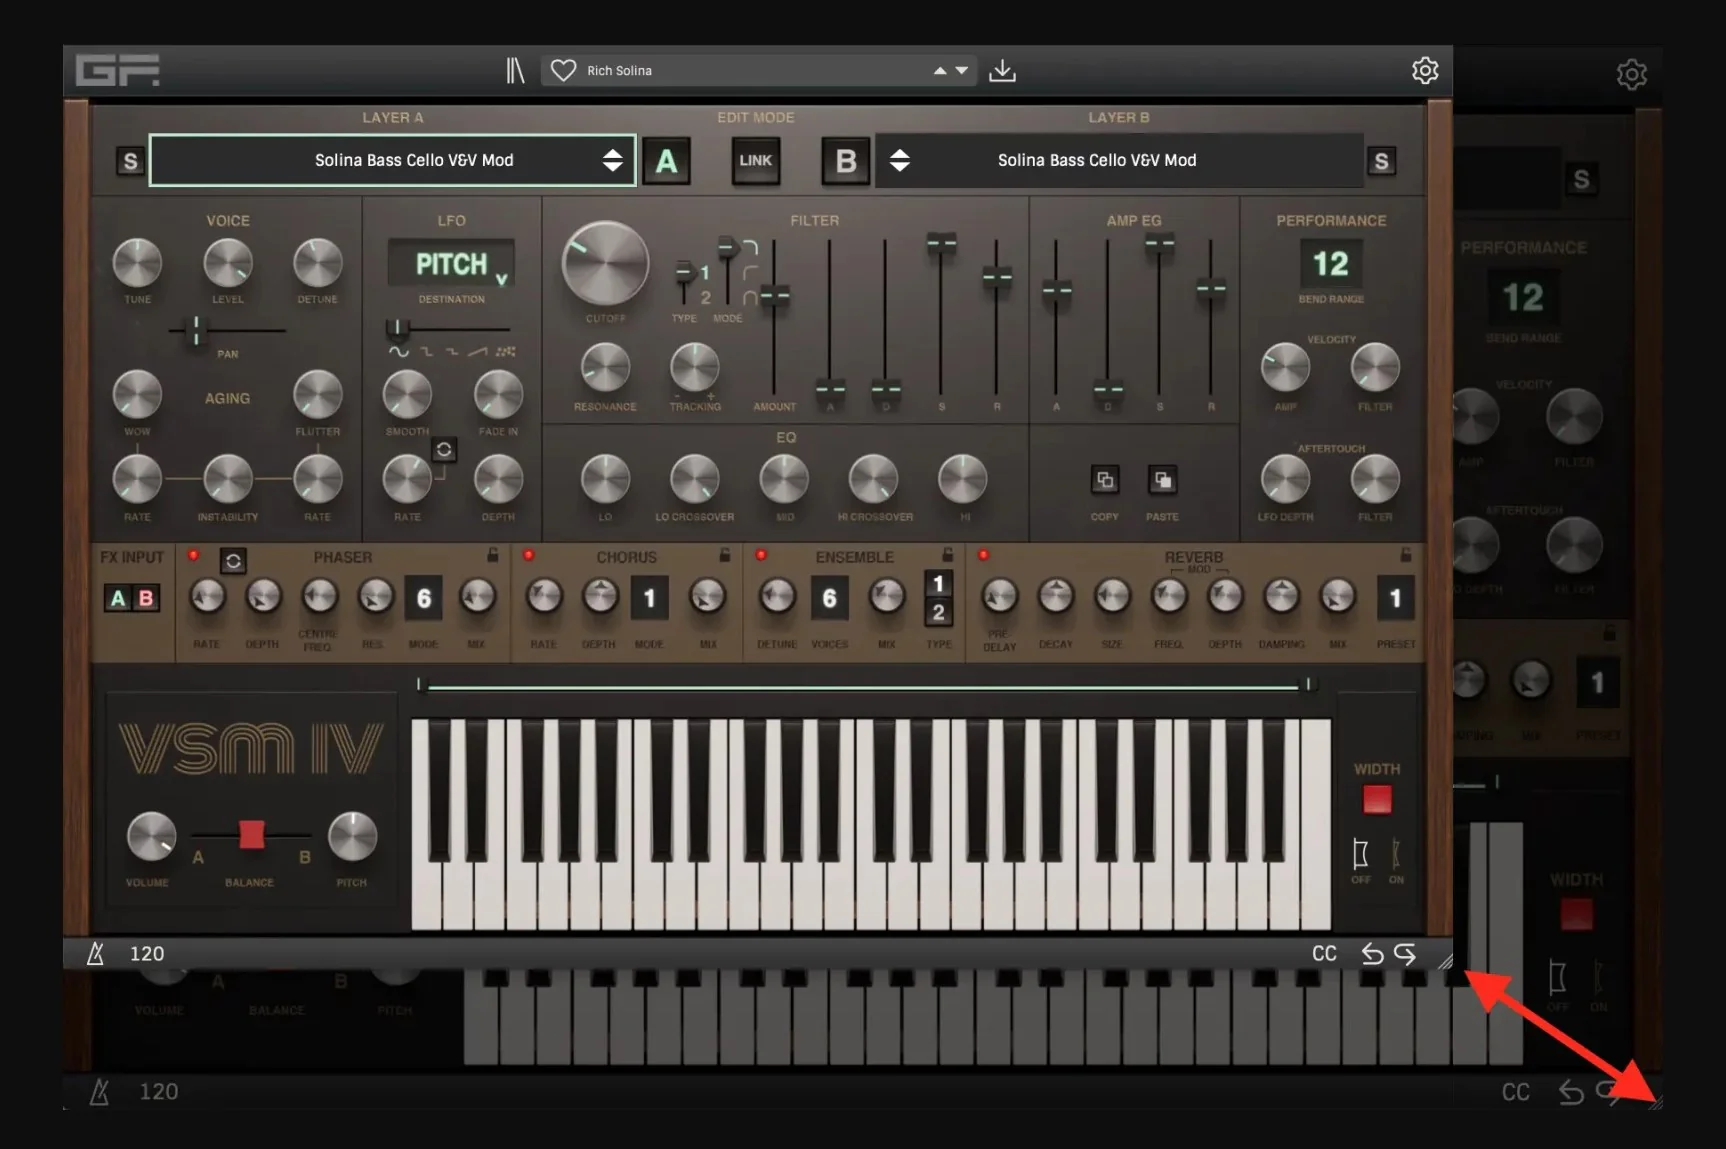
Task: Toggle the red WIDTH button
Action: click(1377, 799)
